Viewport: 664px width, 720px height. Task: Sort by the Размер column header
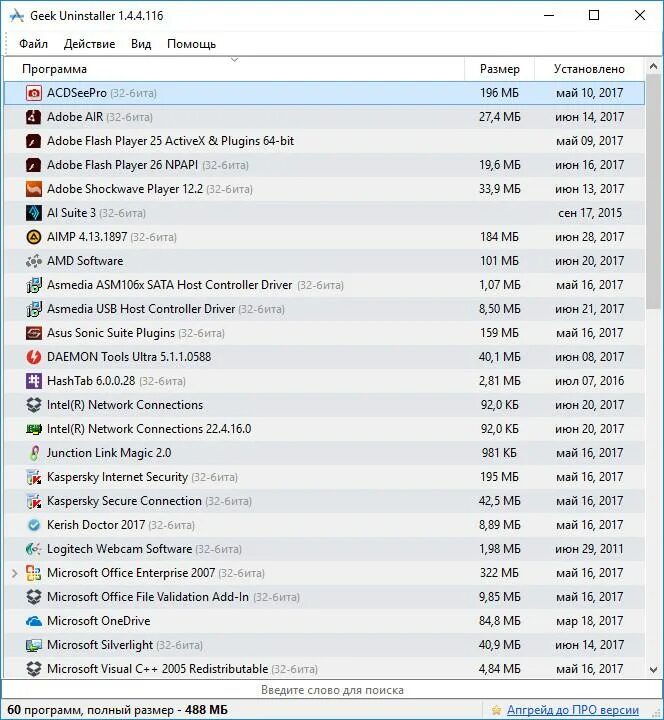point(500,69)
